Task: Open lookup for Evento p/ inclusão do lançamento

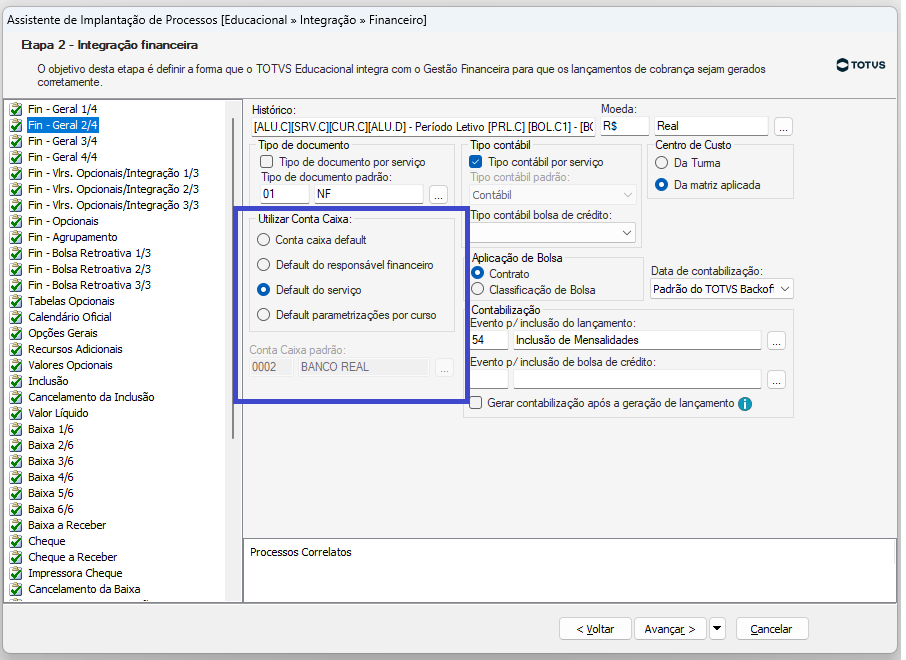Action: tap(777, 340)
